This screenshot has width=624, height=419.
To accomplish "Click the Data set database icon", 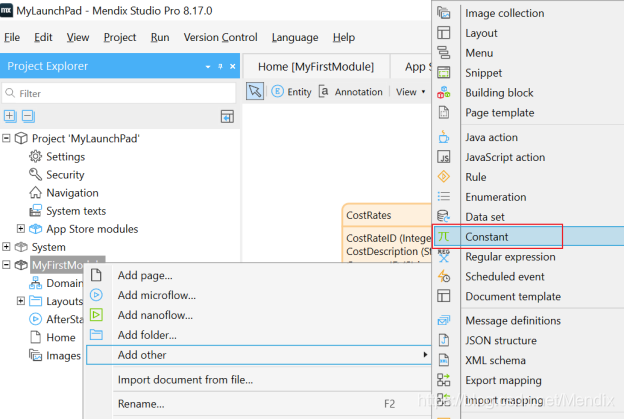I will (444, 216).
